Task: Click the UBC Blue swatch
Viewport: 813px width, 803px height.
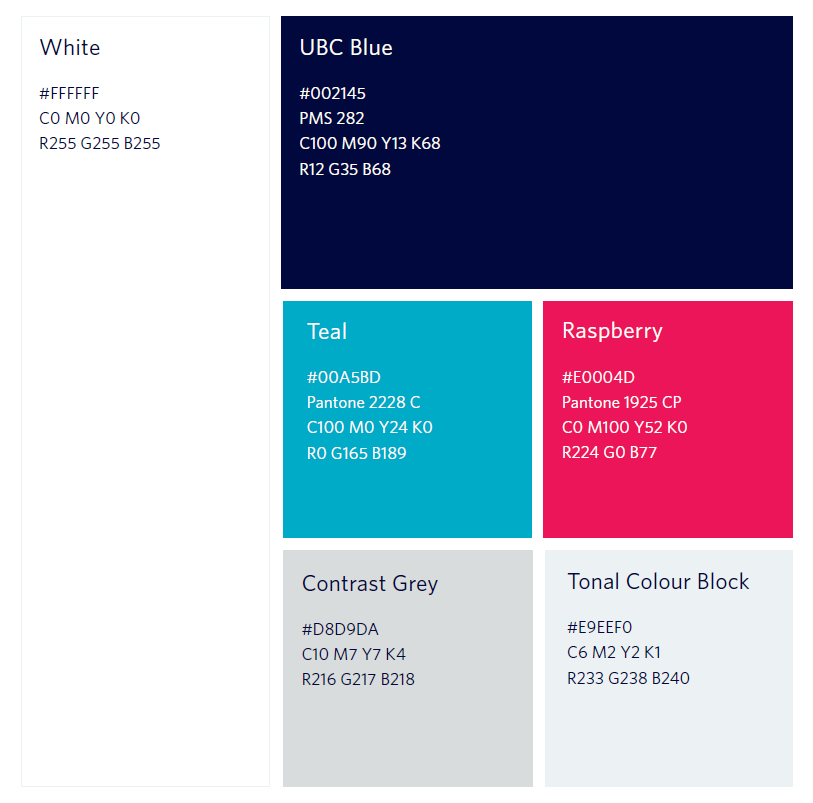Action: (537, 152)
